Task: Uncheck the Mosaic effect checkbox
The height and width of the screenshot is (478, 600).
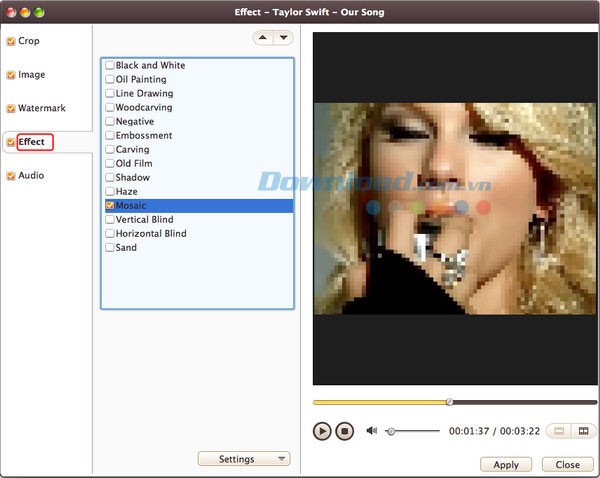Action: pos(110,206)
